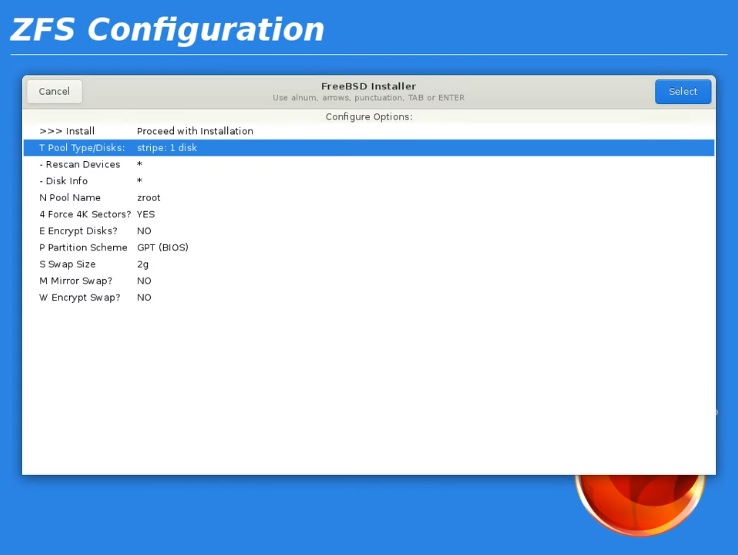
Task: Toggle the Encrypt Swap option
Action: [80, 298]
